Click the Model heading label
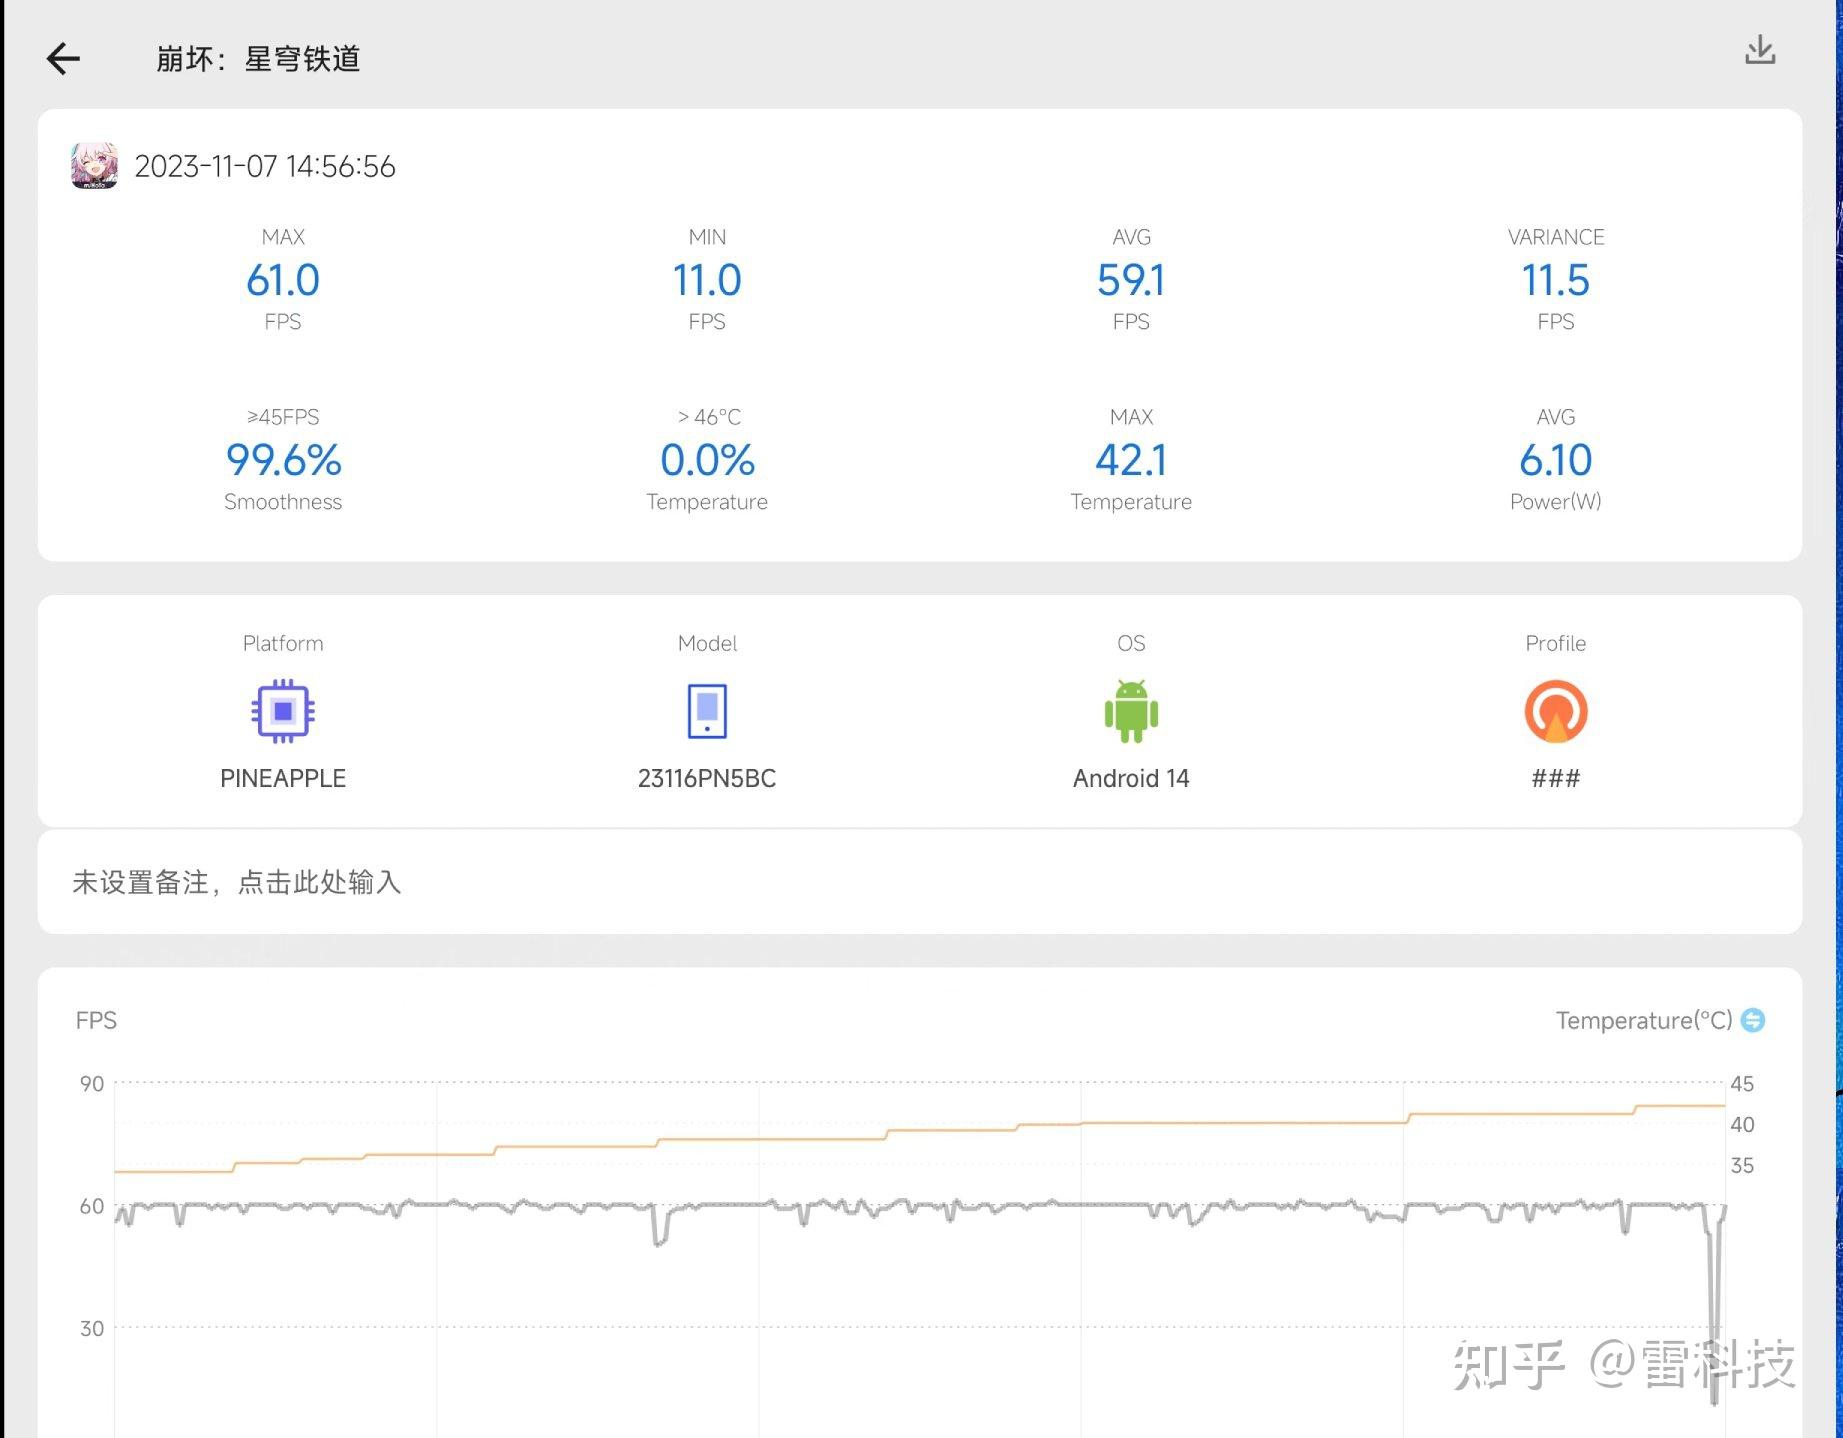Screen dimensions: 1843x1438 click(707, 643)
